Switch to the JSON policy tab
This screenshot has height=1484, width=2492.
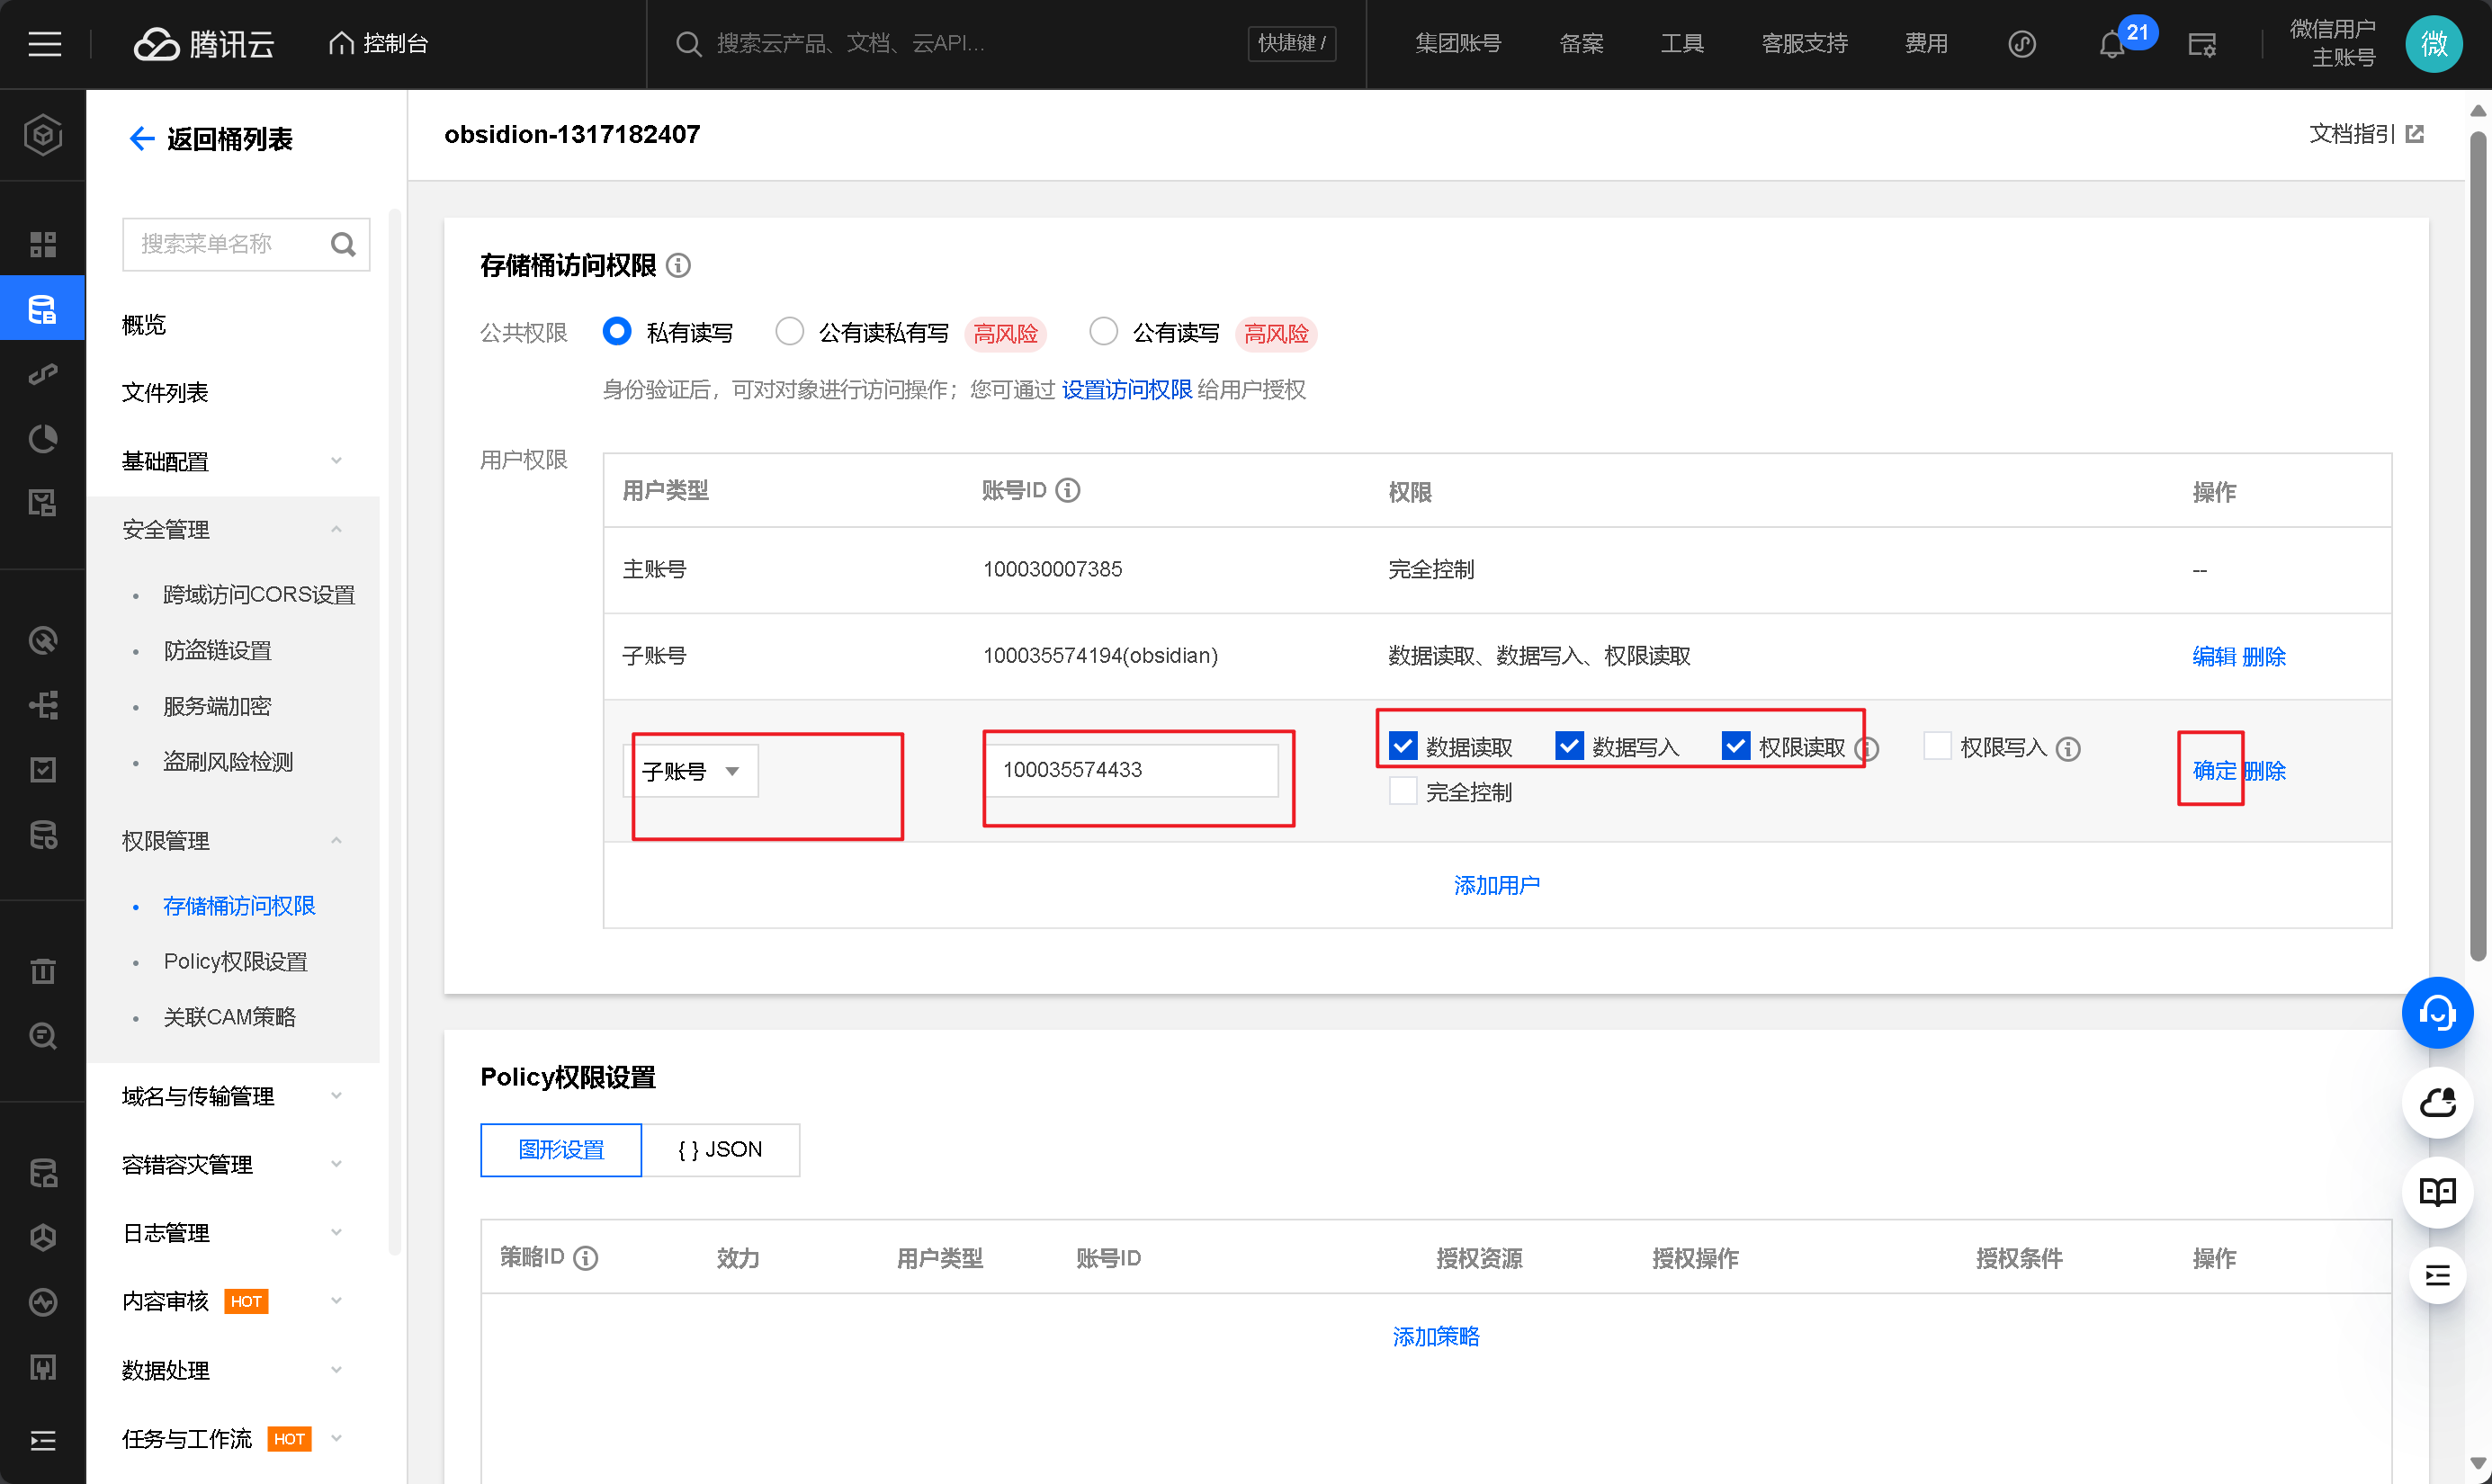(x=720, y=1150)
